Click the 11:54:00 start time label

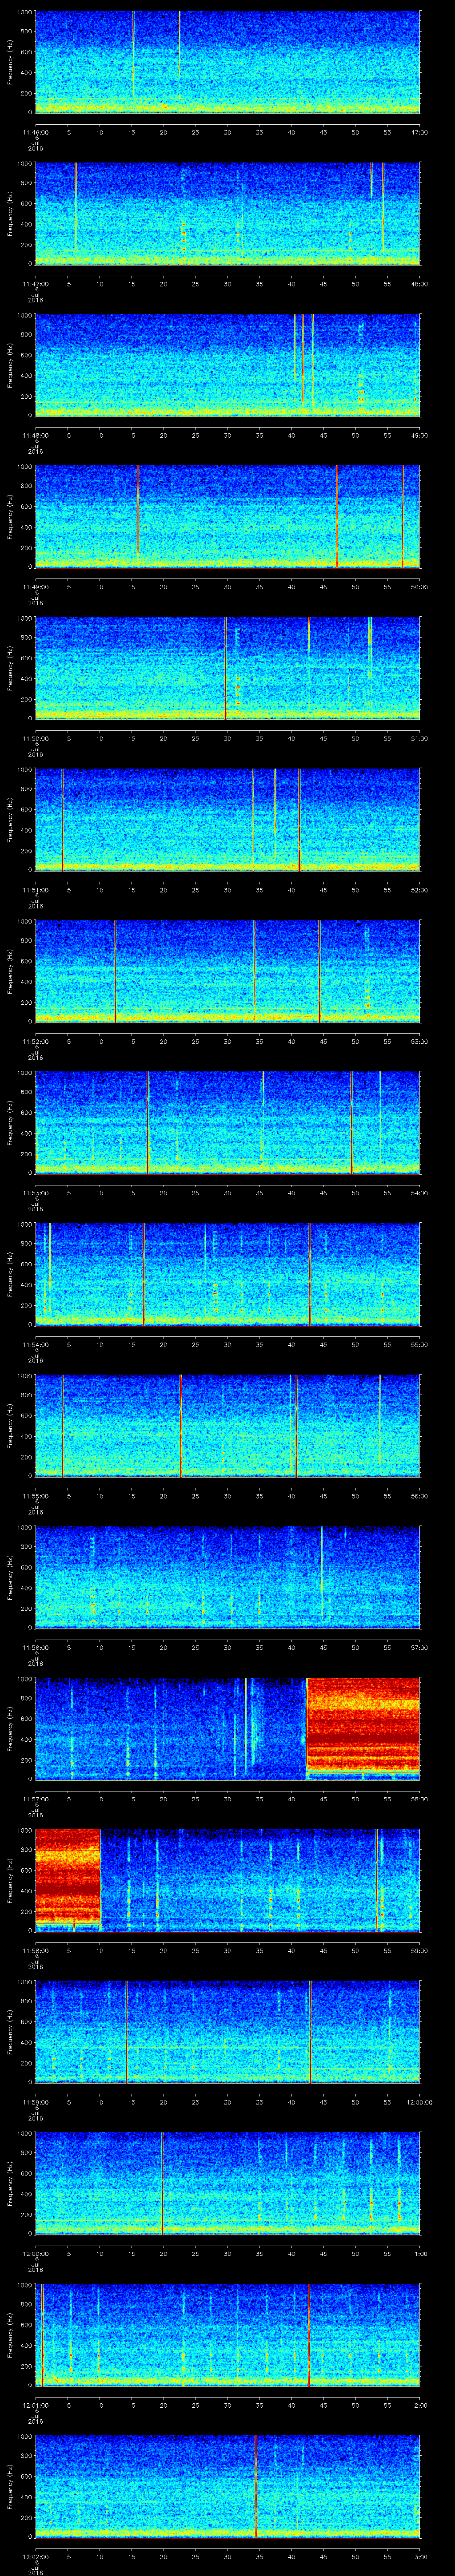click(36, 1345)
